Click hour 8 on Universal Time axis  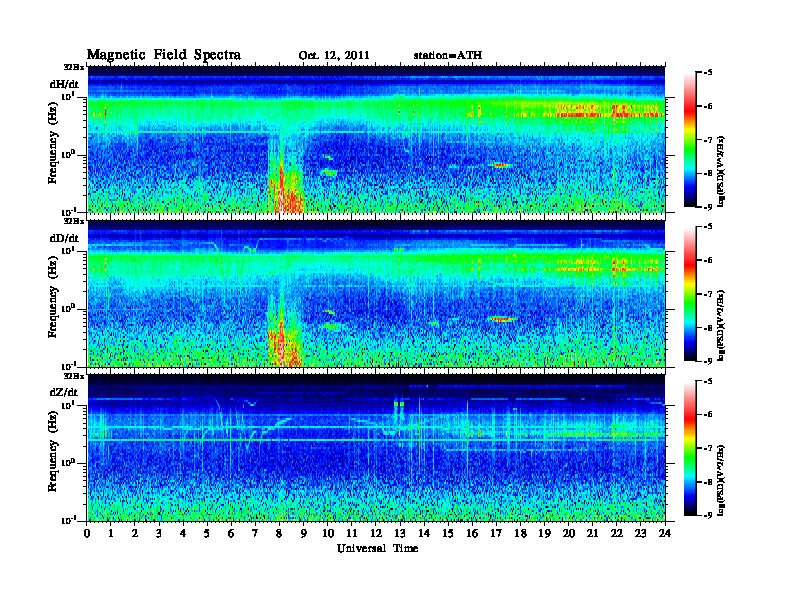pos(279,534)
